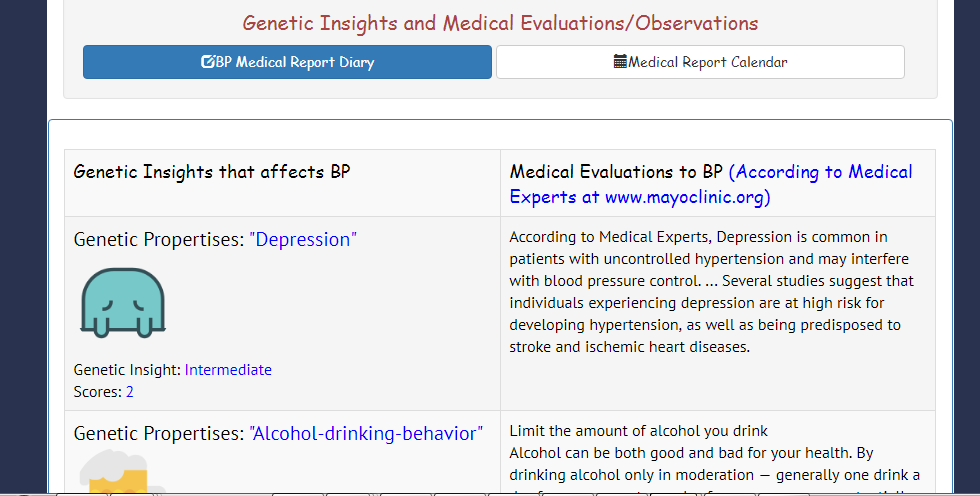Click the "Genetic Insights that affects BP" column header
The height and width of the screenshot is (496, 980).
point(212,172)
